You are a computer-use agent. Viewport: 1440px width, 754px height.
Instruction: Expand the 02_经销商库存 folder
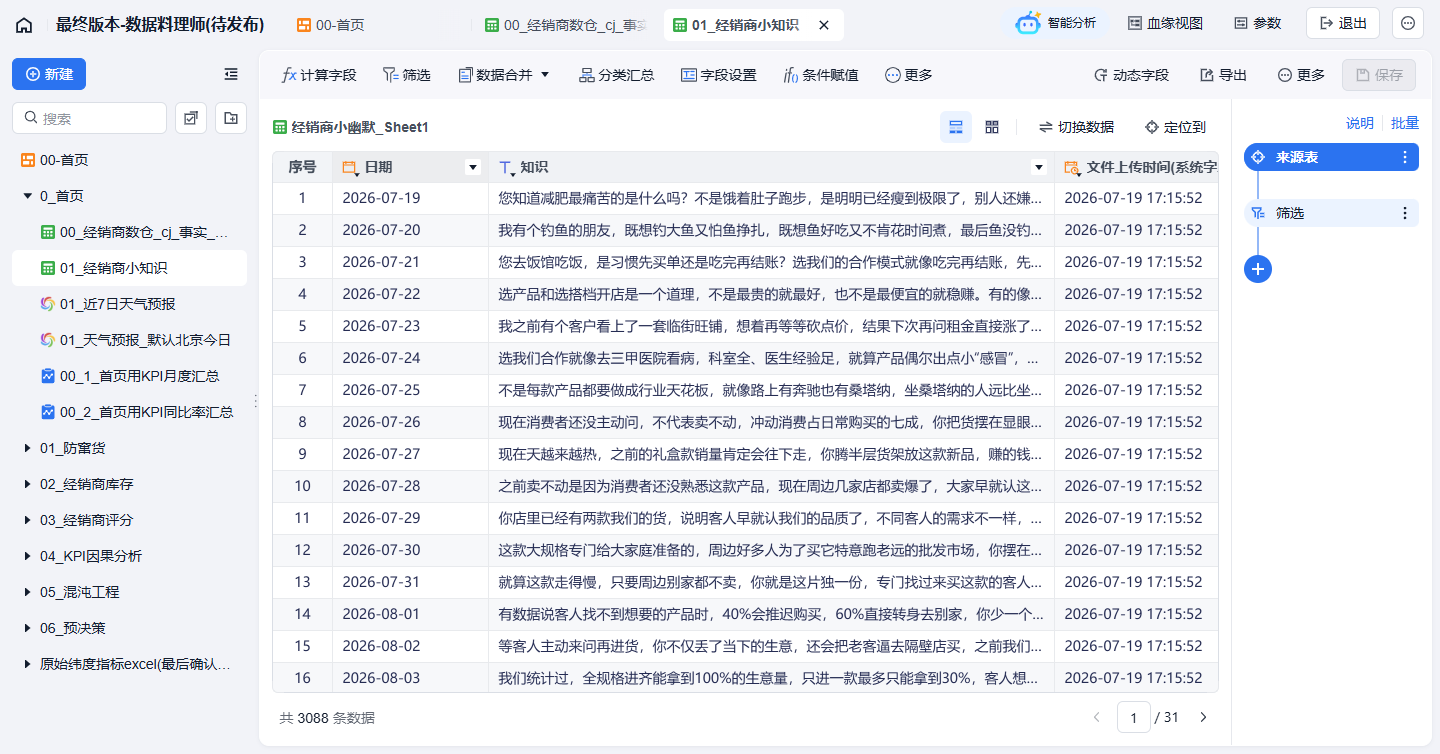pos(28,484)
